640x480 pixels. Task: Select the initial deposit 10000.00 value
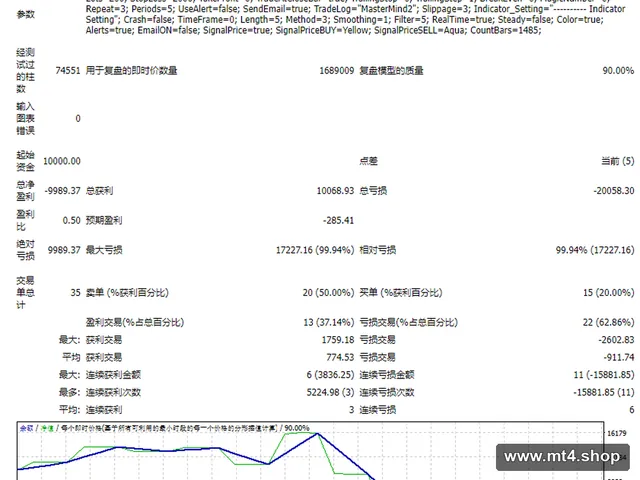[x=62, y=161]
